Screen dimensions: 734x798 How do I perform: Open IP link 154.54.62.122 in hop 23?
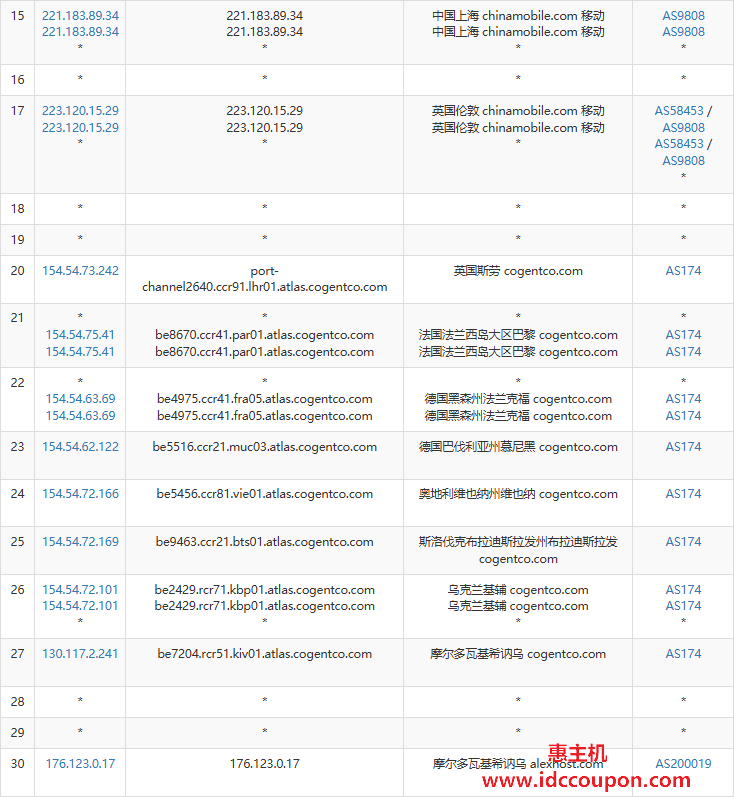[x=80, y=447]
